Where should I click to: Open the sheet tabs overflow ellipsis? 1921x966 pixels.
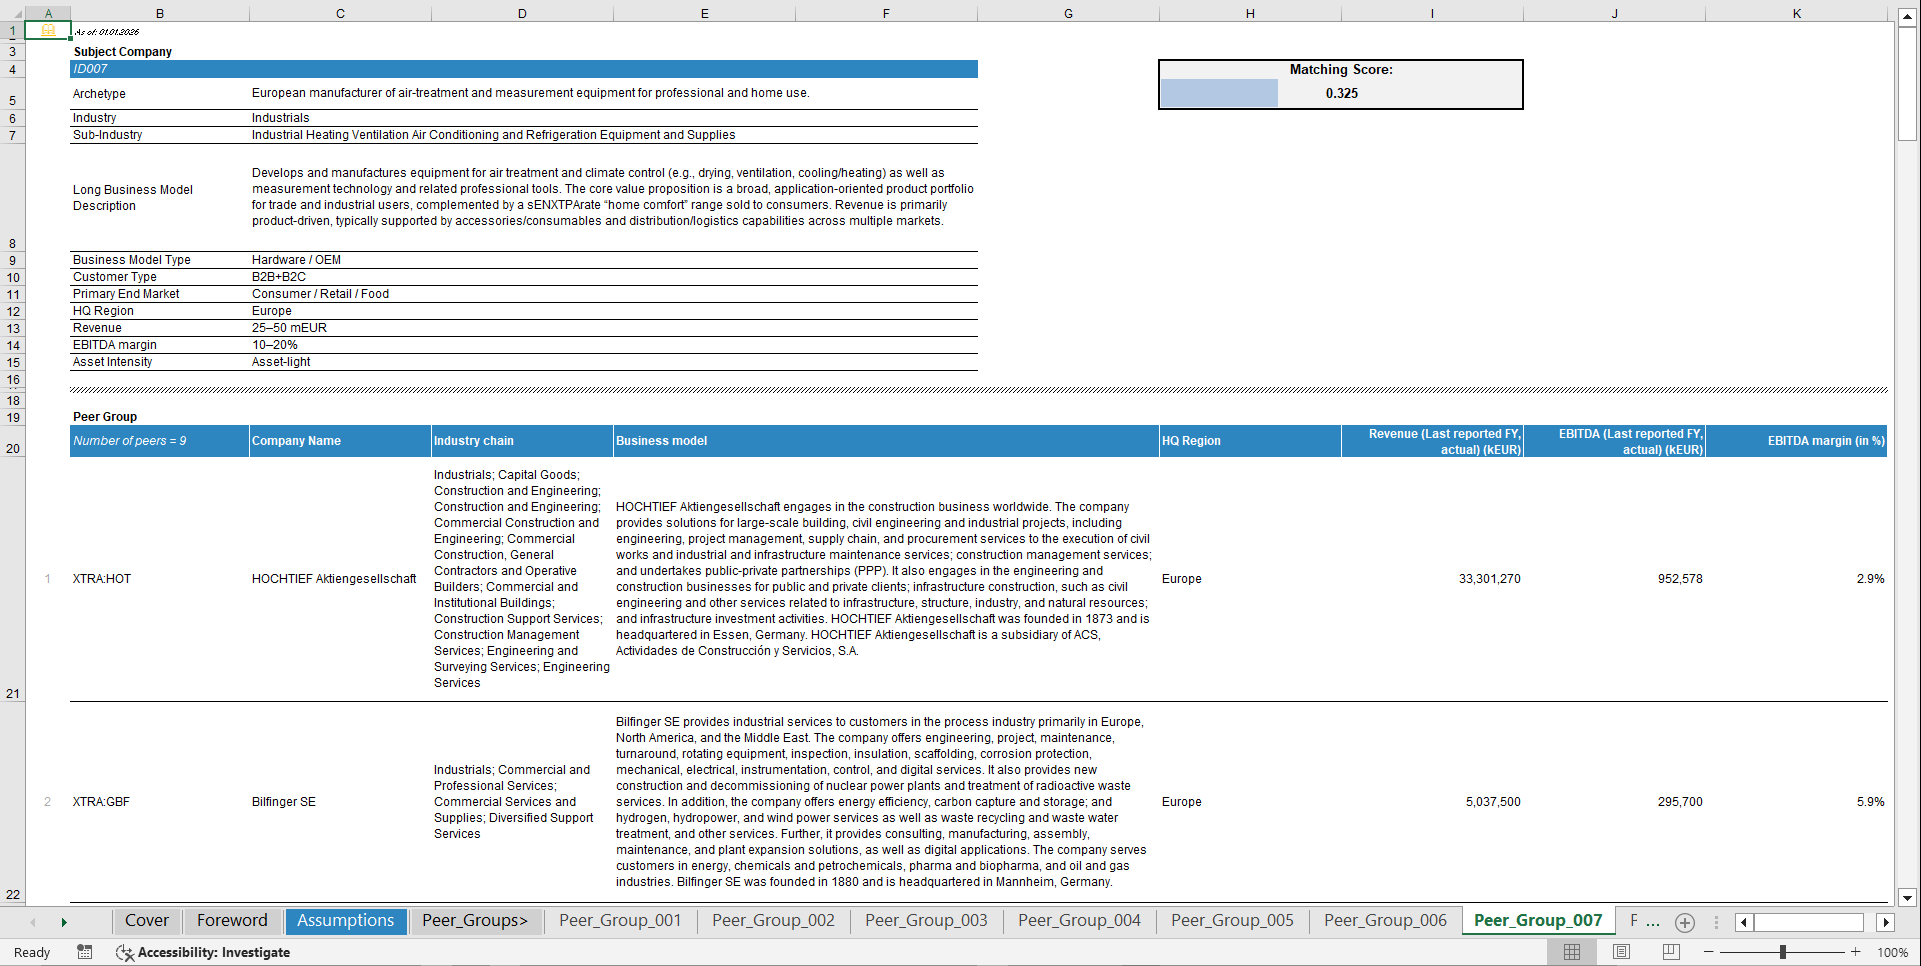click(x=1717, y=922)
